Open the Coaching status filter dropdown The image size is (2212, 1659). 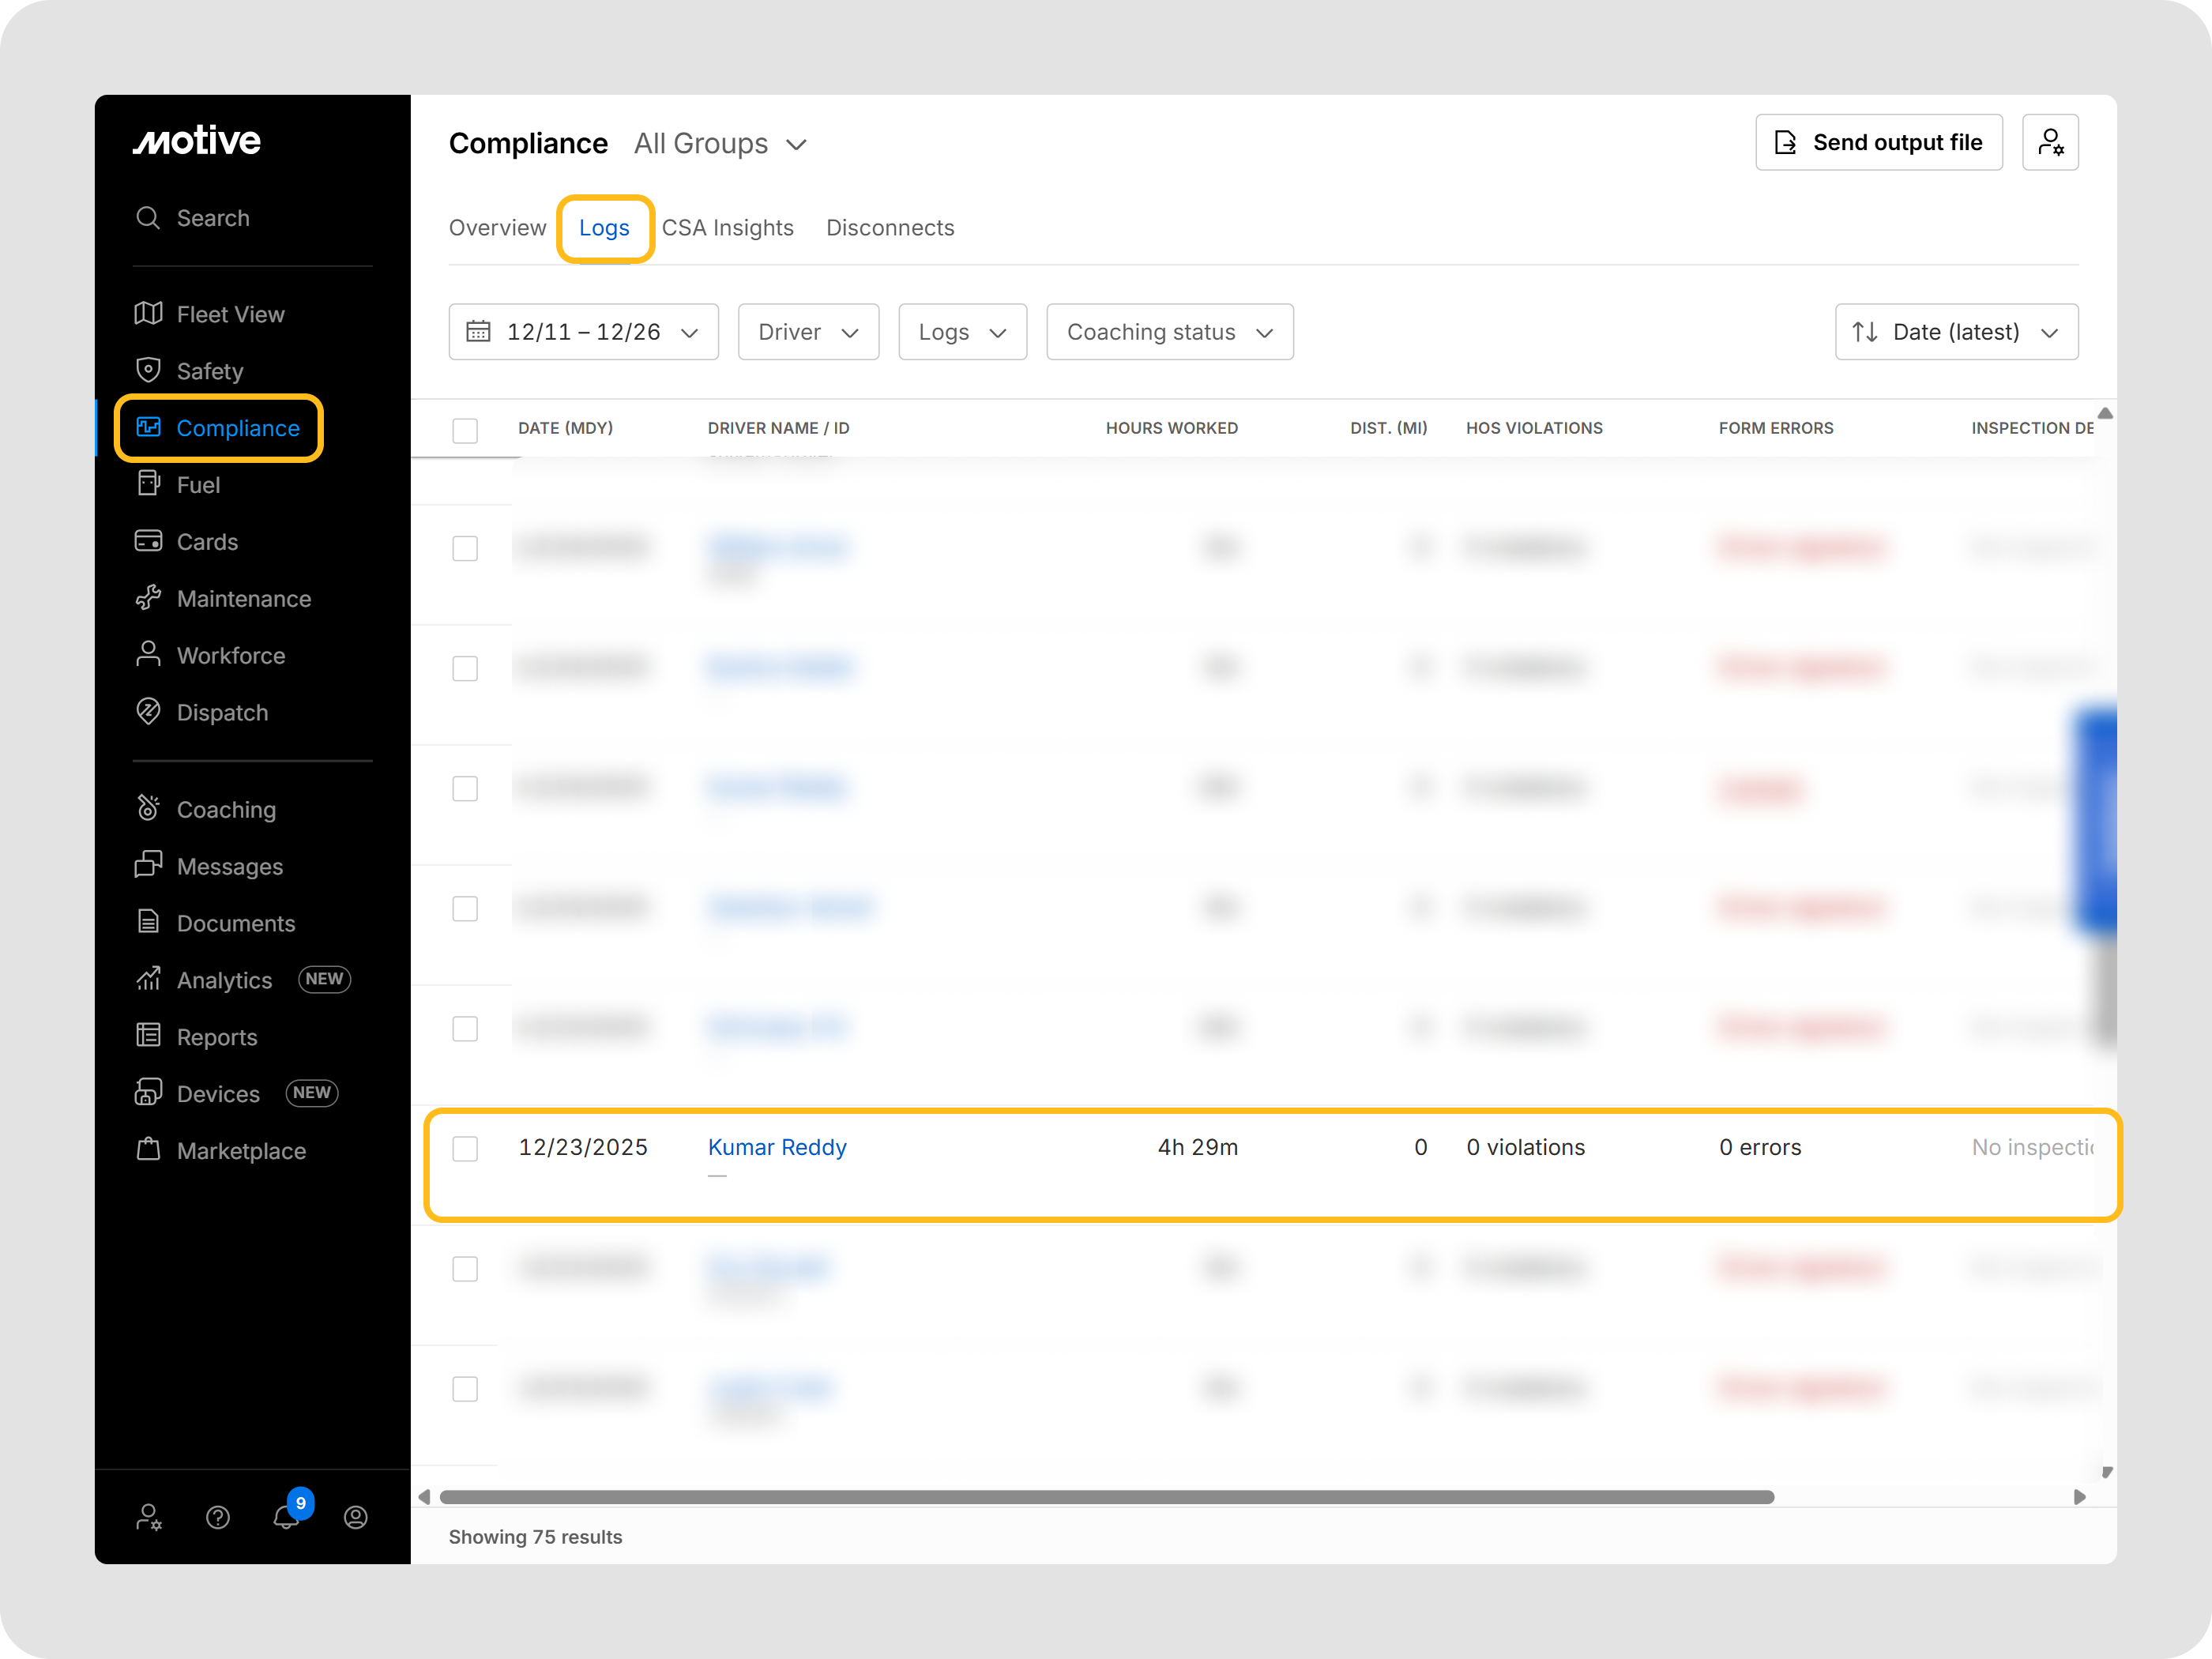[1169, 332]
